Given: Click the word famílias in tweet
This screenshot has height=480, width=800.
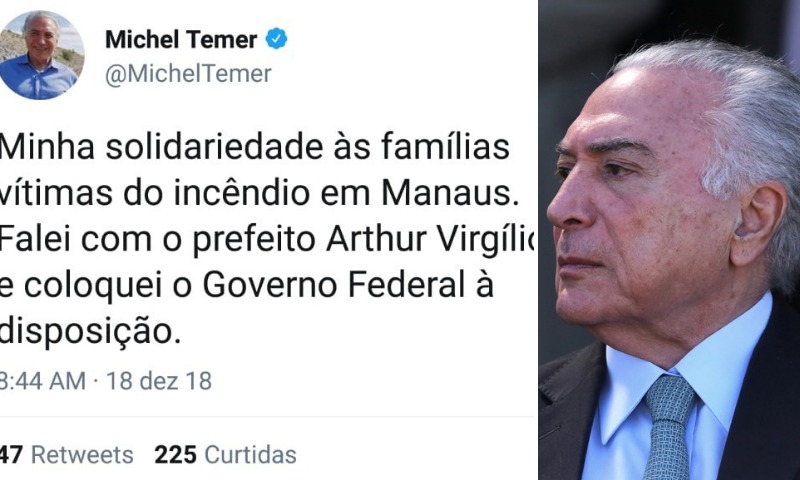Looking at the screenshot, I should 445,147.
